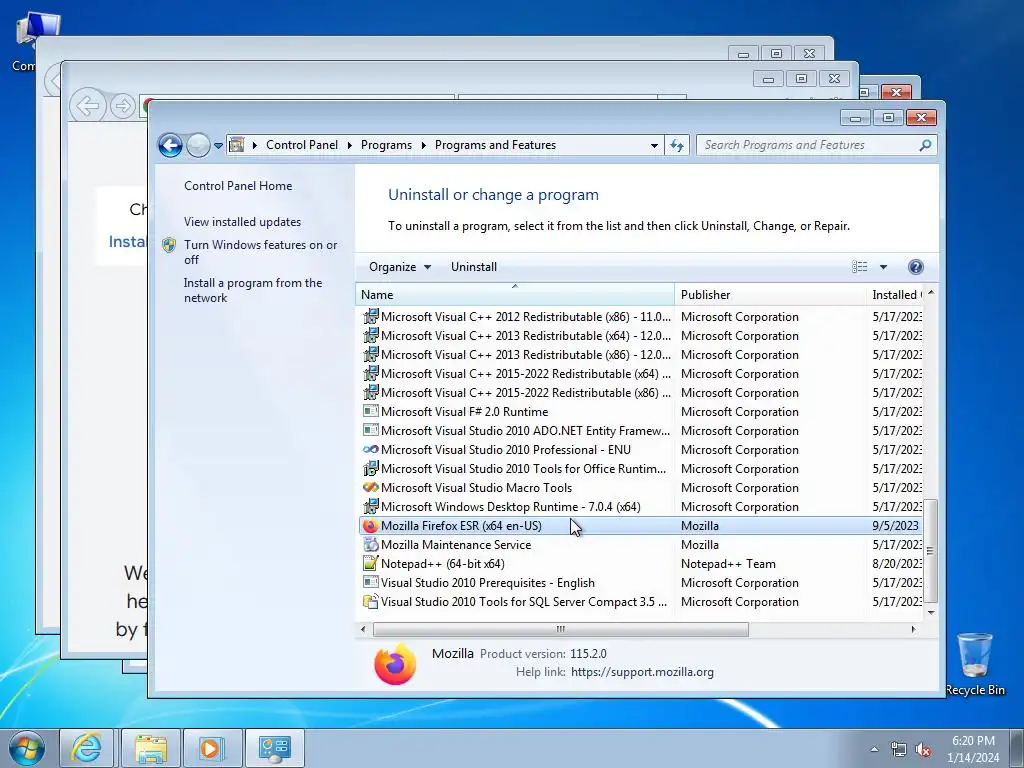Open Turn Windows features on or off
This screenshot has height=768, width=1024.
pos(260,252)
